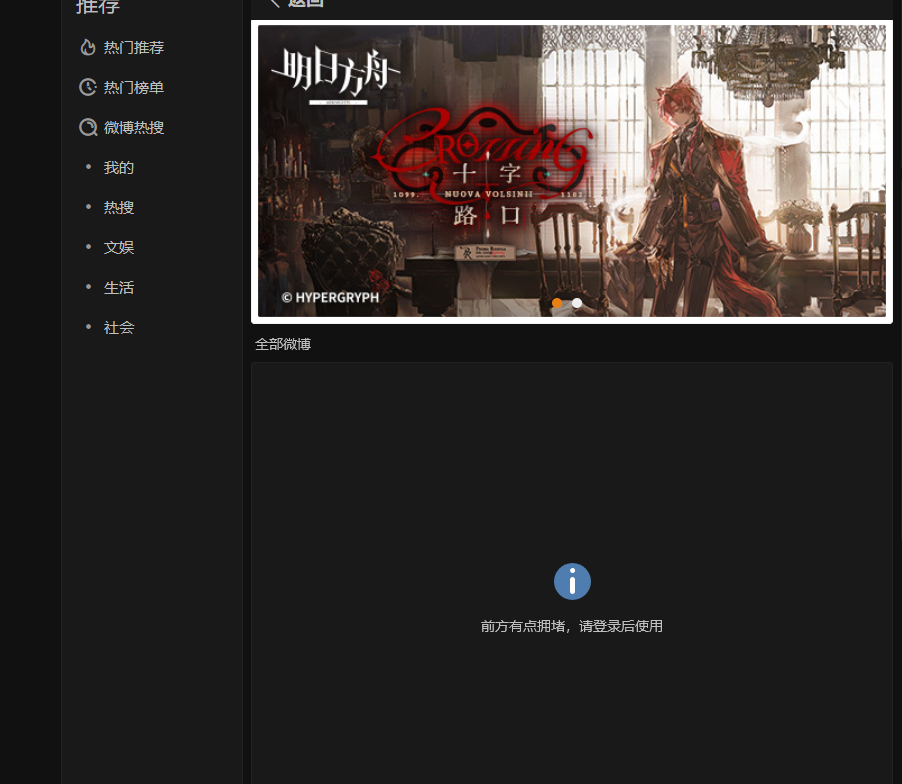Select the 社会 category
The width and height of the screenshot is (902, 784).
(x=119, y=327)
